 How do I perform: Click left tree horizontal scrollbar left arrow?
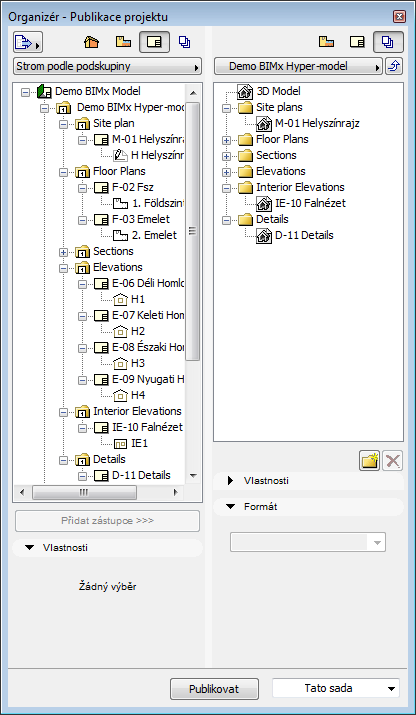point(23,492)
